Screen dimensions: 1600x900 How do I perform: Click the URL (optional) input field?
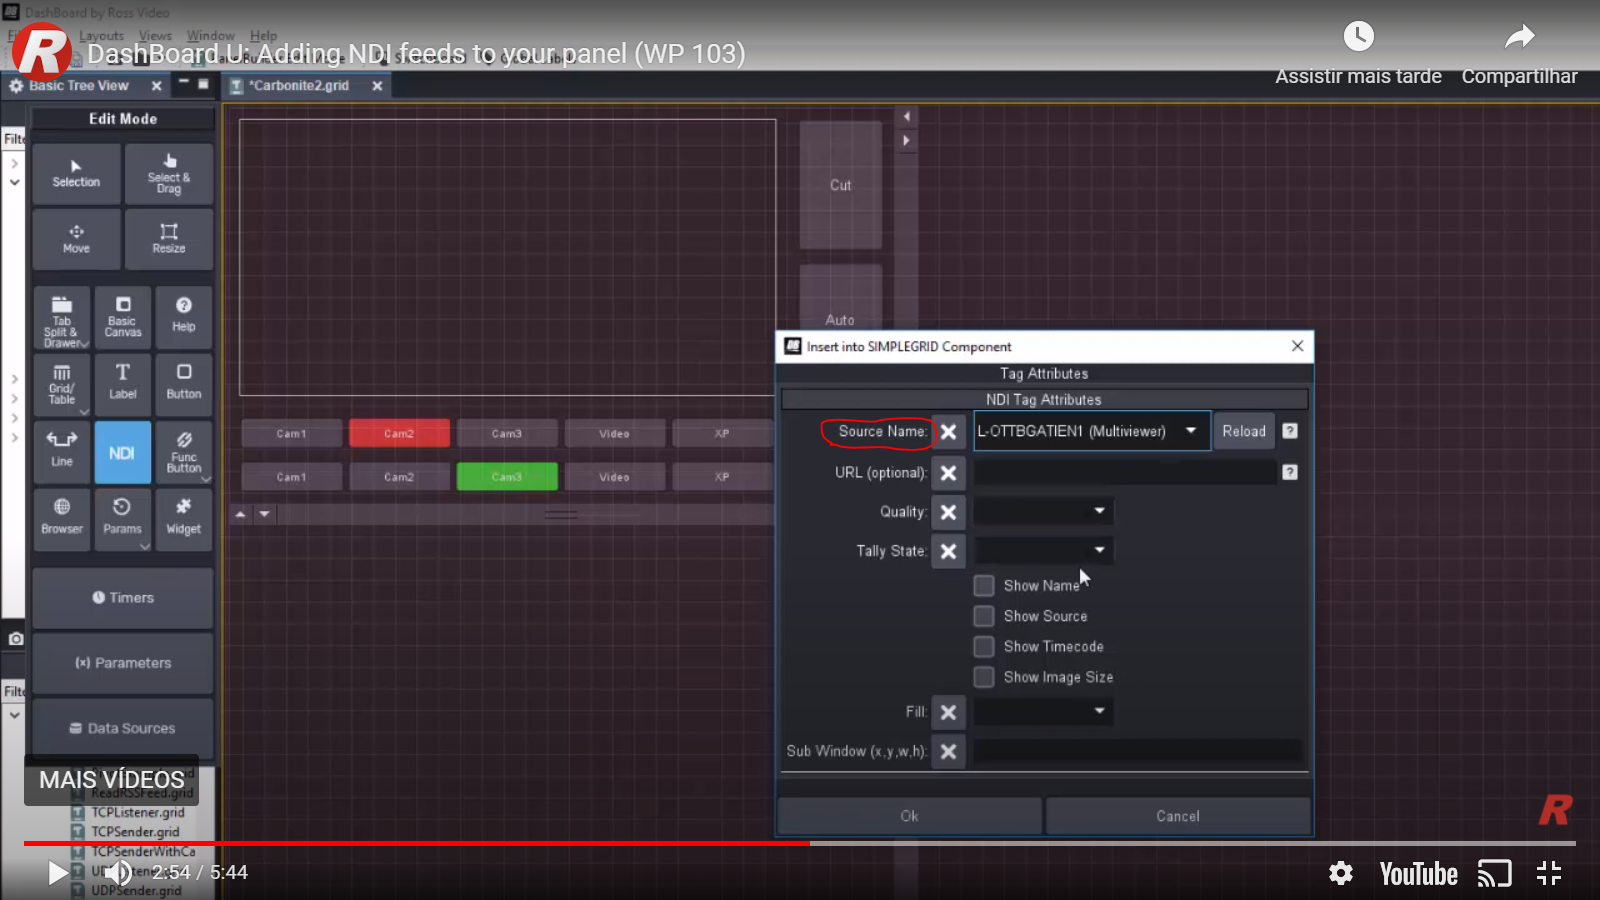[x=1125, y=472]
